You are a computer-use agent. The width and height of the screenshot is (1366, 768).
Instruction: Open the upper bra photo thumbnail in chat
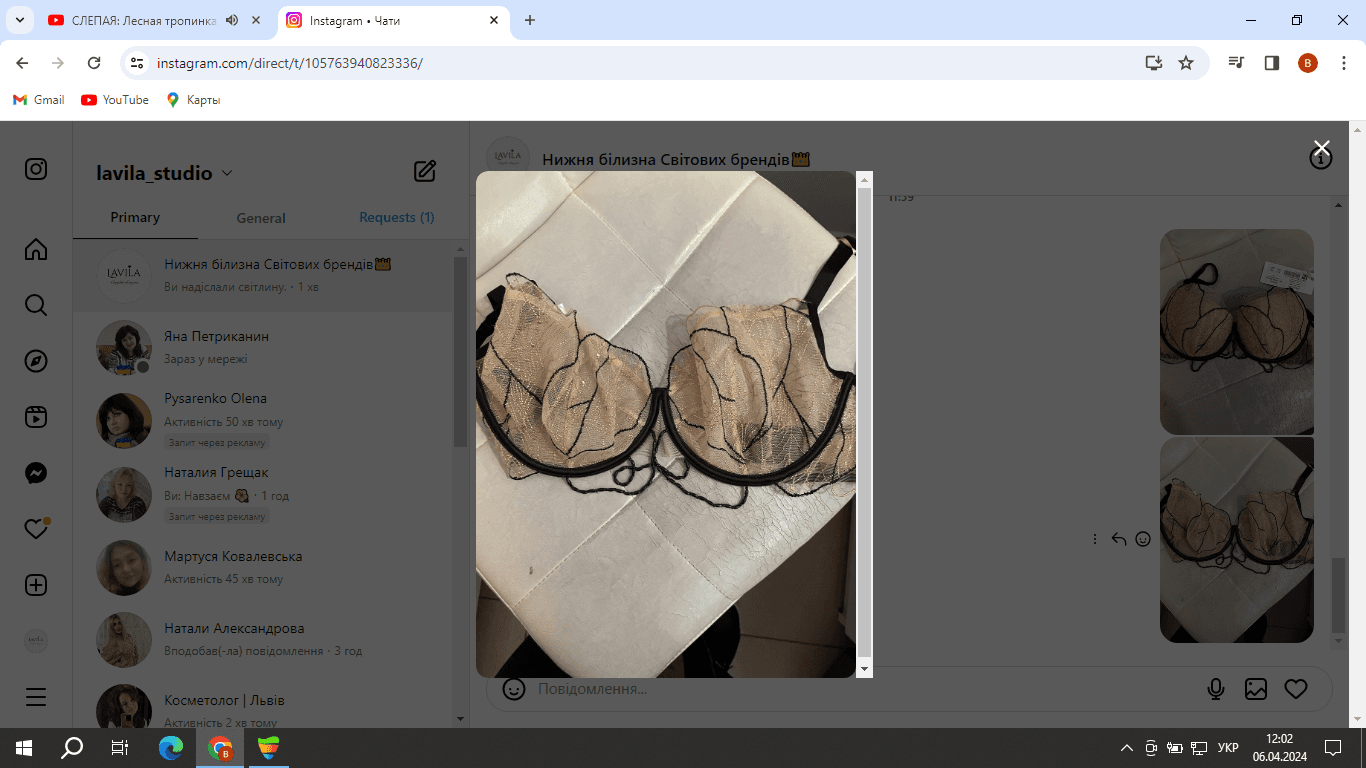[x=1237, y=332]
